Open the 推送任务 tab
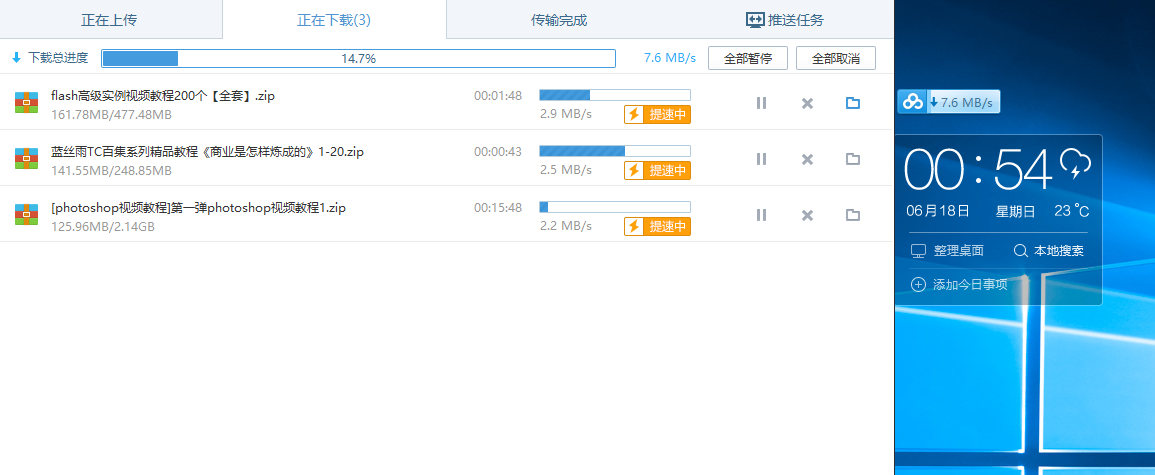The height and width of the screenshot is (475, 1155). click(x=785, y=20)
